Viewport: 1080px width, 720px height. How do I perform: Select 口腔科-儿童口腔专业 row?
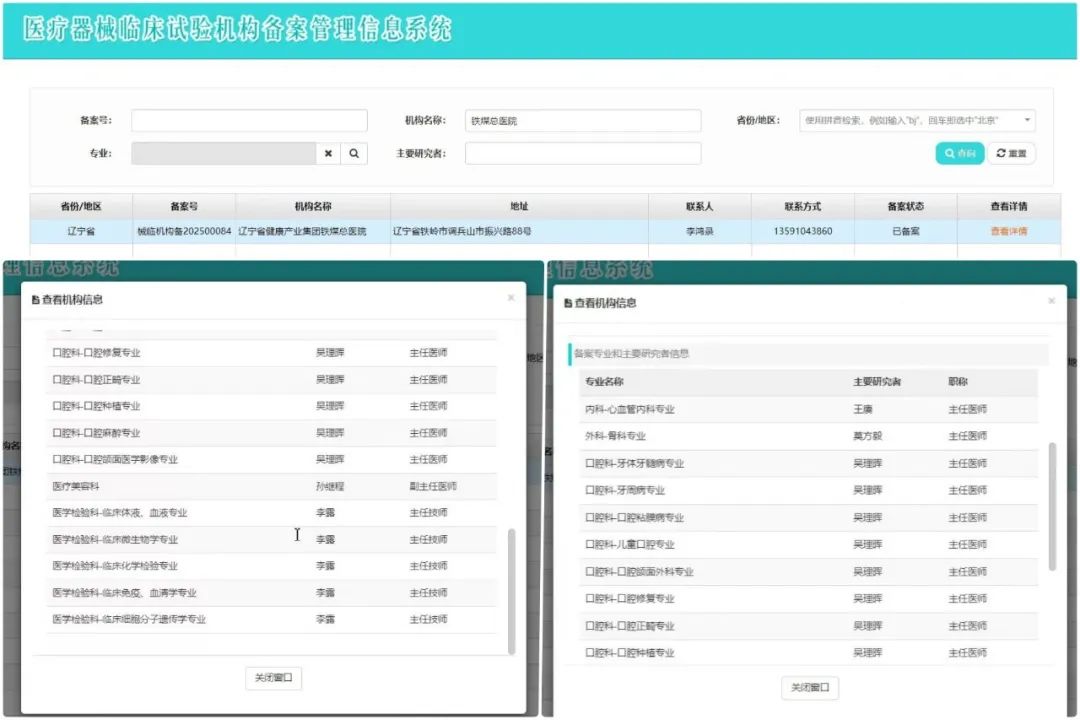point(809,544)
